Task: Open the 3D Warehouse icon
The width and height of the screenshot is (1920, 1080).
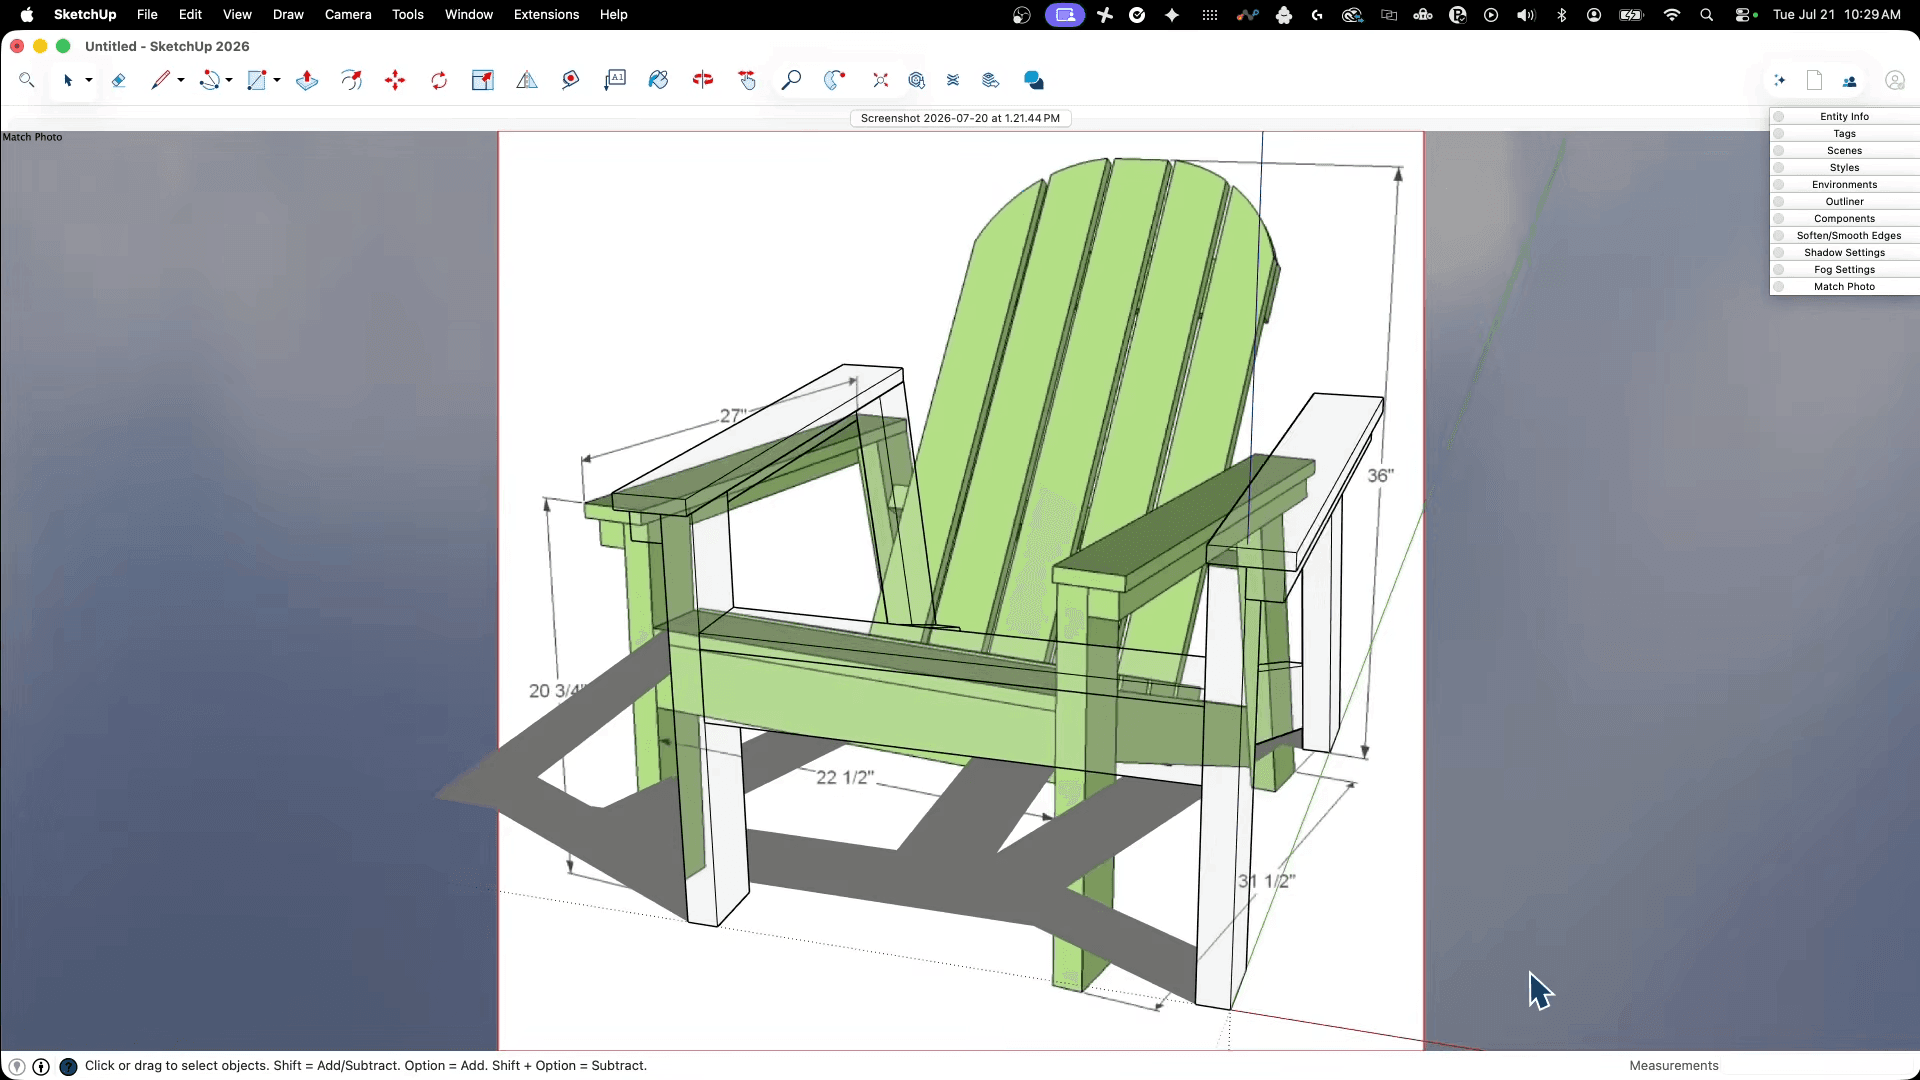Action: [x=917, y=81]
